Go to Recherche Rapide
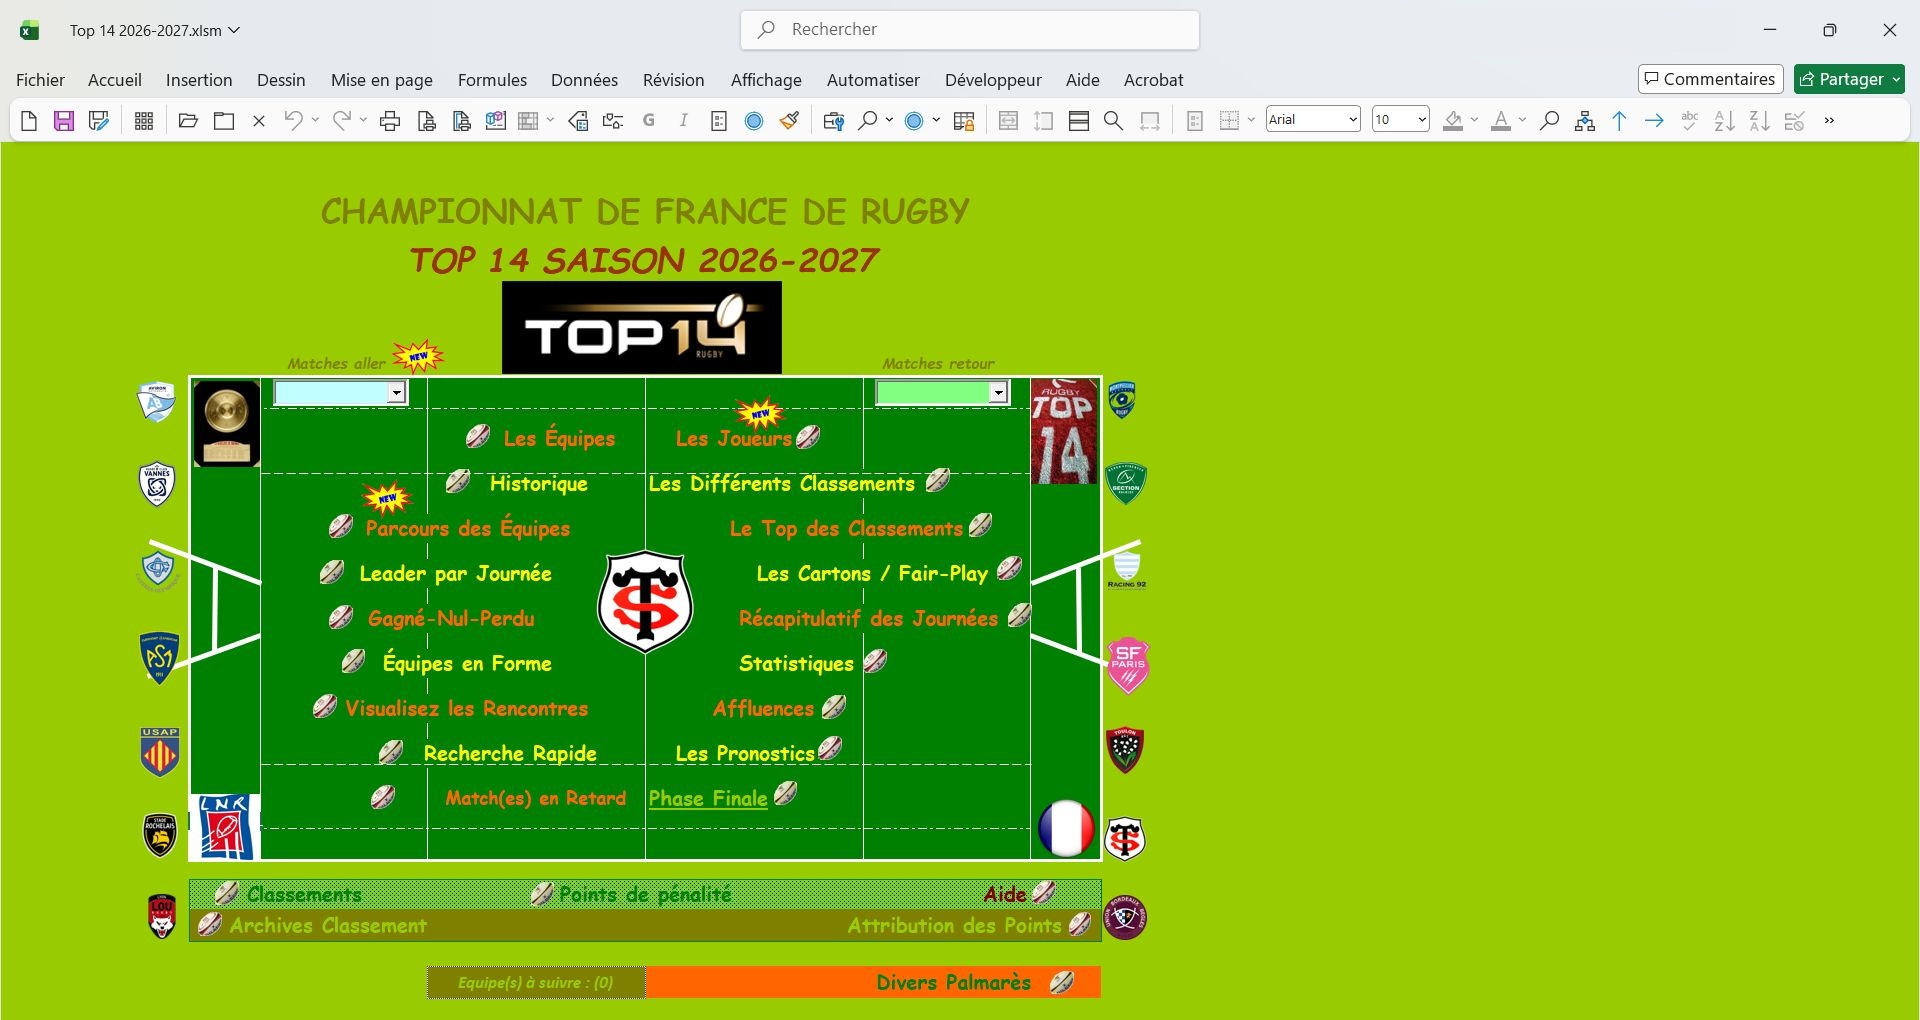 pyautogui.click(x=510, y=753)
